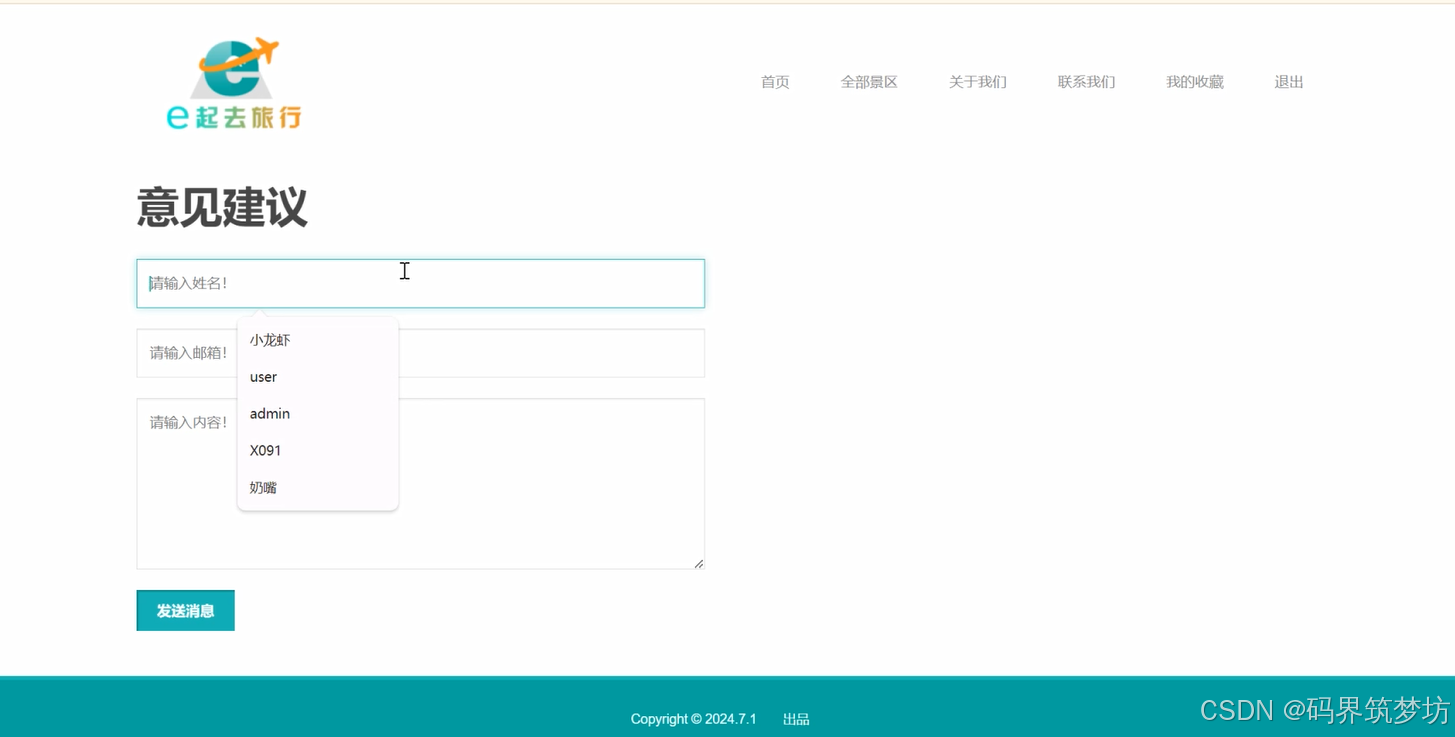
Task: Click the 意见建议 page heading
Action: (222, 207)
